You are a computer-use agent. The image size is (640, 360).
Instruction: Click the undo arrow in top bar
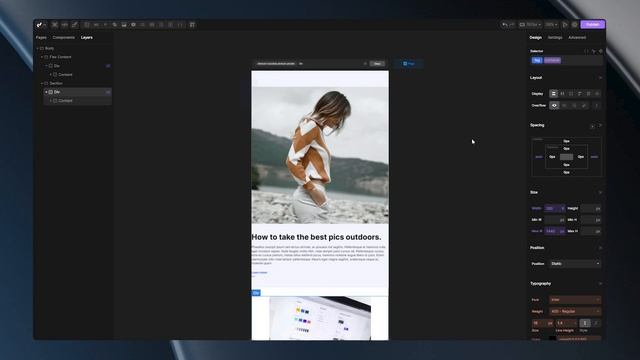[x=504, y=25]
